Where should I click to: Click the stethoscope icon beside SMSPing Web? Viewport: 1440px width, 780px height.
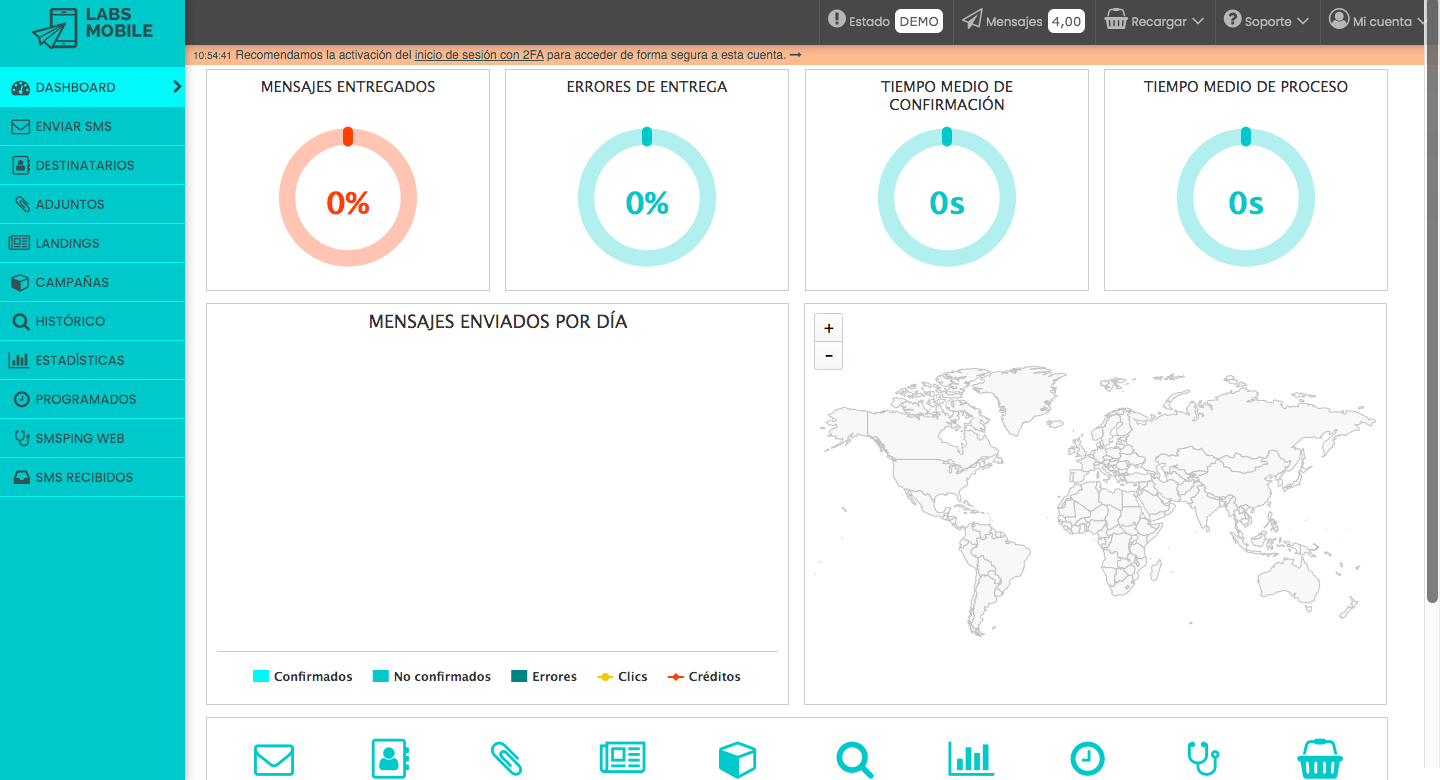tap(22, 438)
